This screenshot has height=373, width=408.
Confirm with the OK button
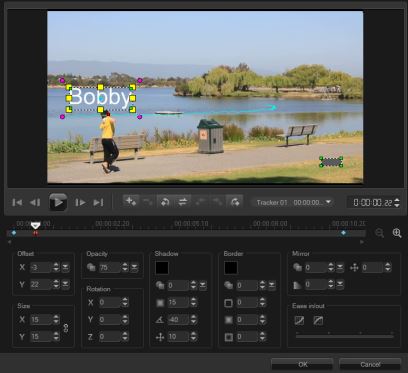pyautogui.click(x=302, y=364)
